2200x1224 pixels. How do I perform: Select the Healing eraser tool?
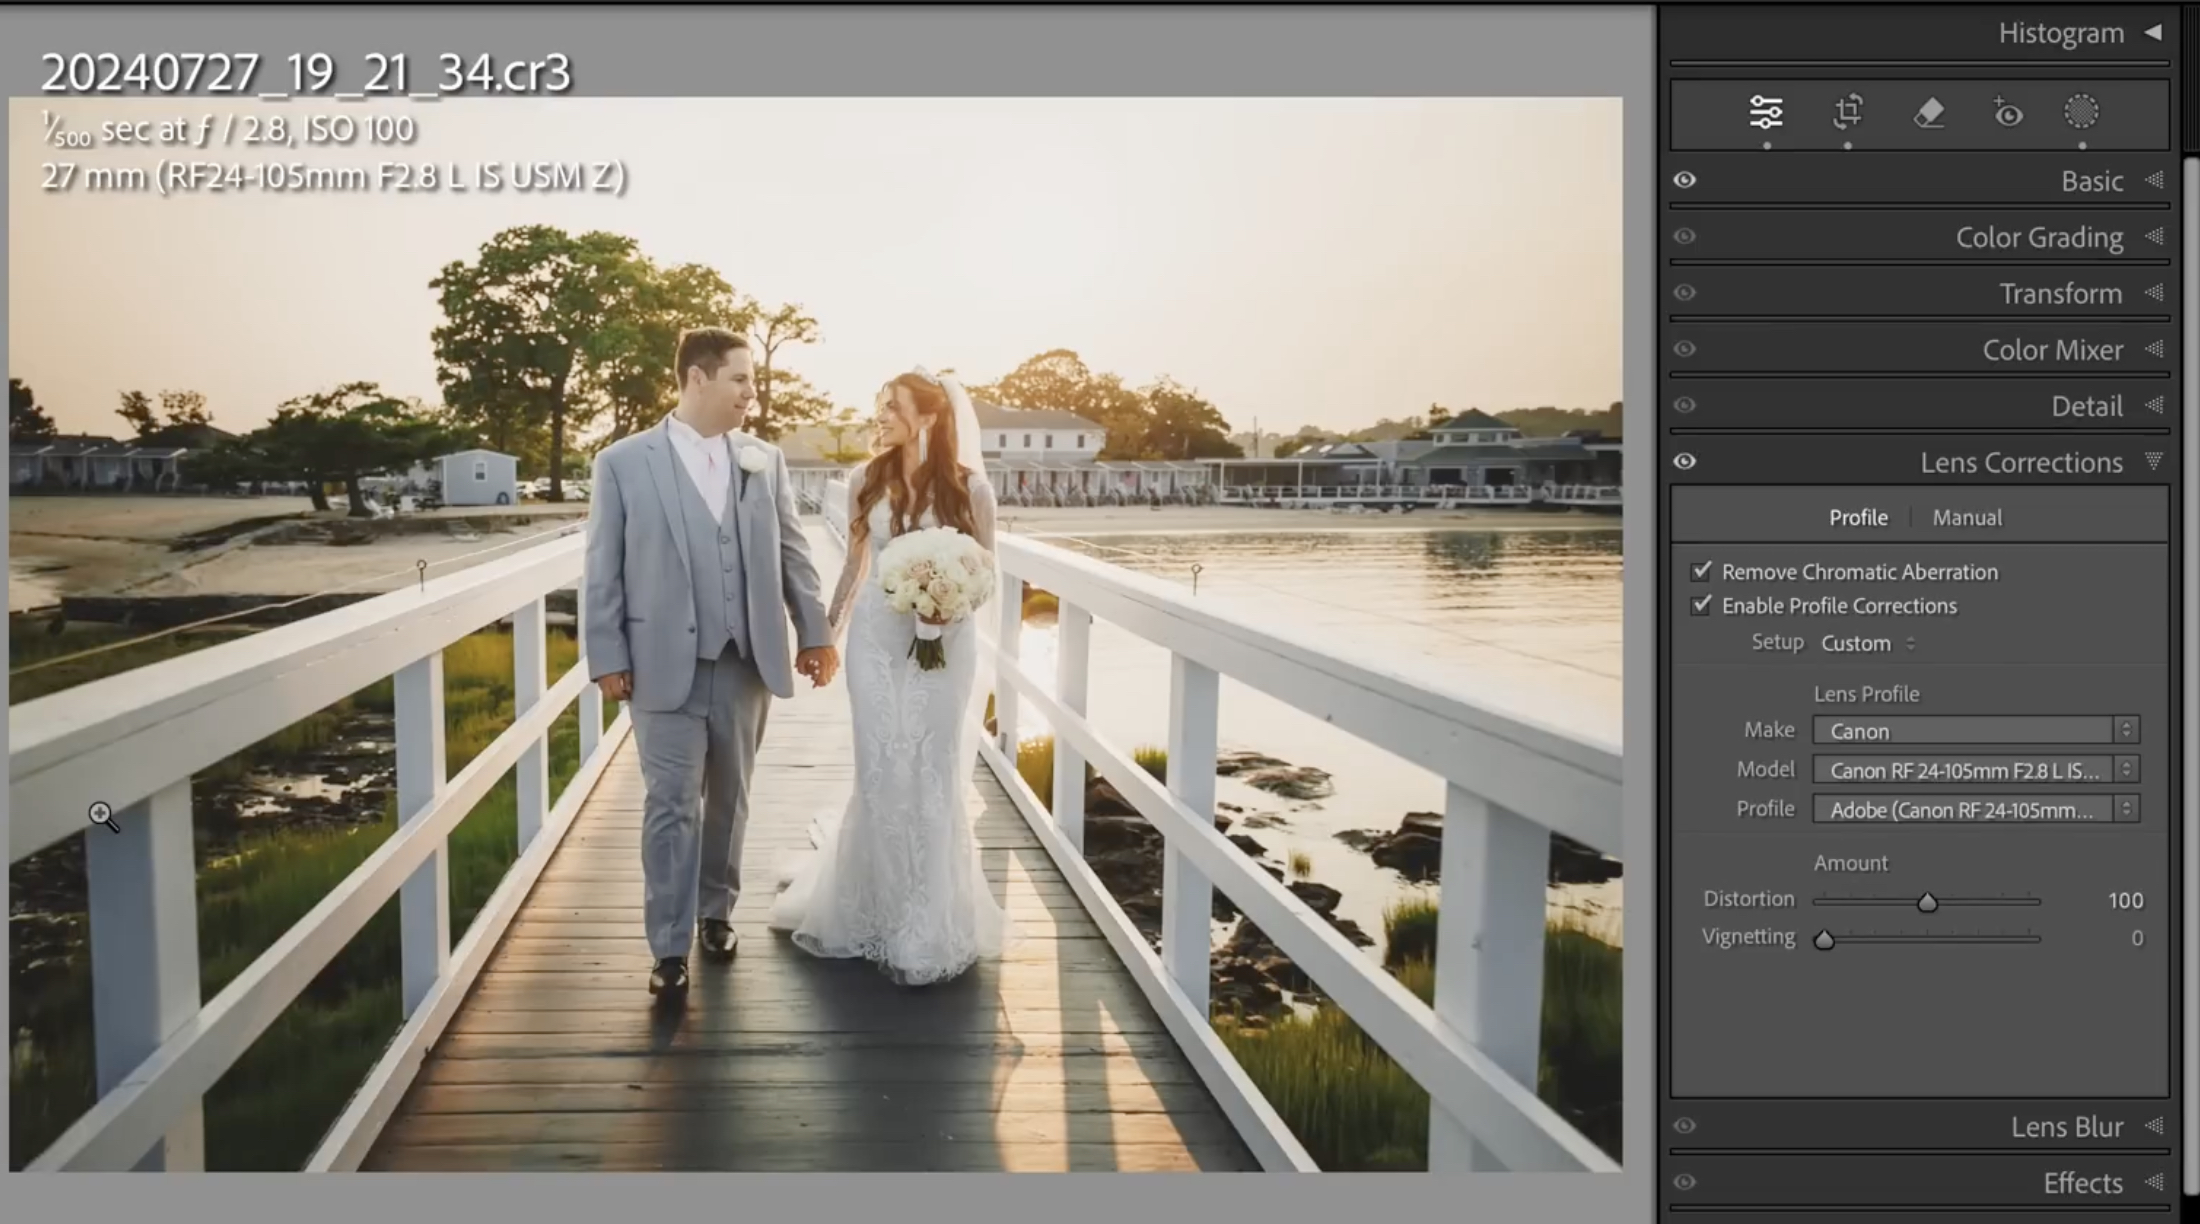click(x=1928, y=112)
